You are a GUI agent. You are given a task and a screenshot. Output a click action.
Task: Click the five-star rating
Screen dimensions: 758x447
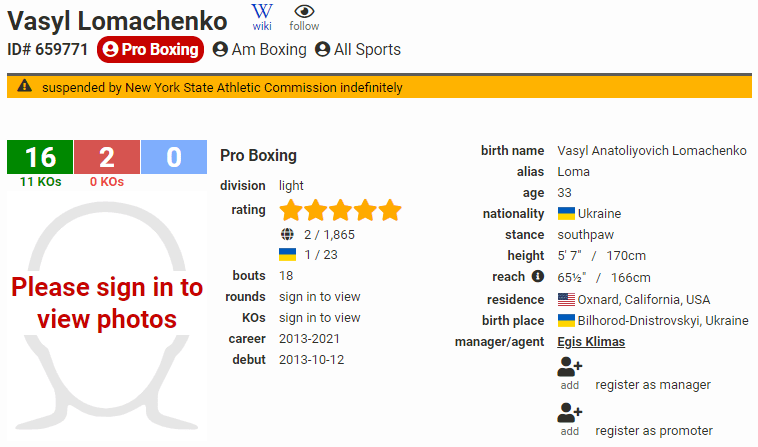340,210
